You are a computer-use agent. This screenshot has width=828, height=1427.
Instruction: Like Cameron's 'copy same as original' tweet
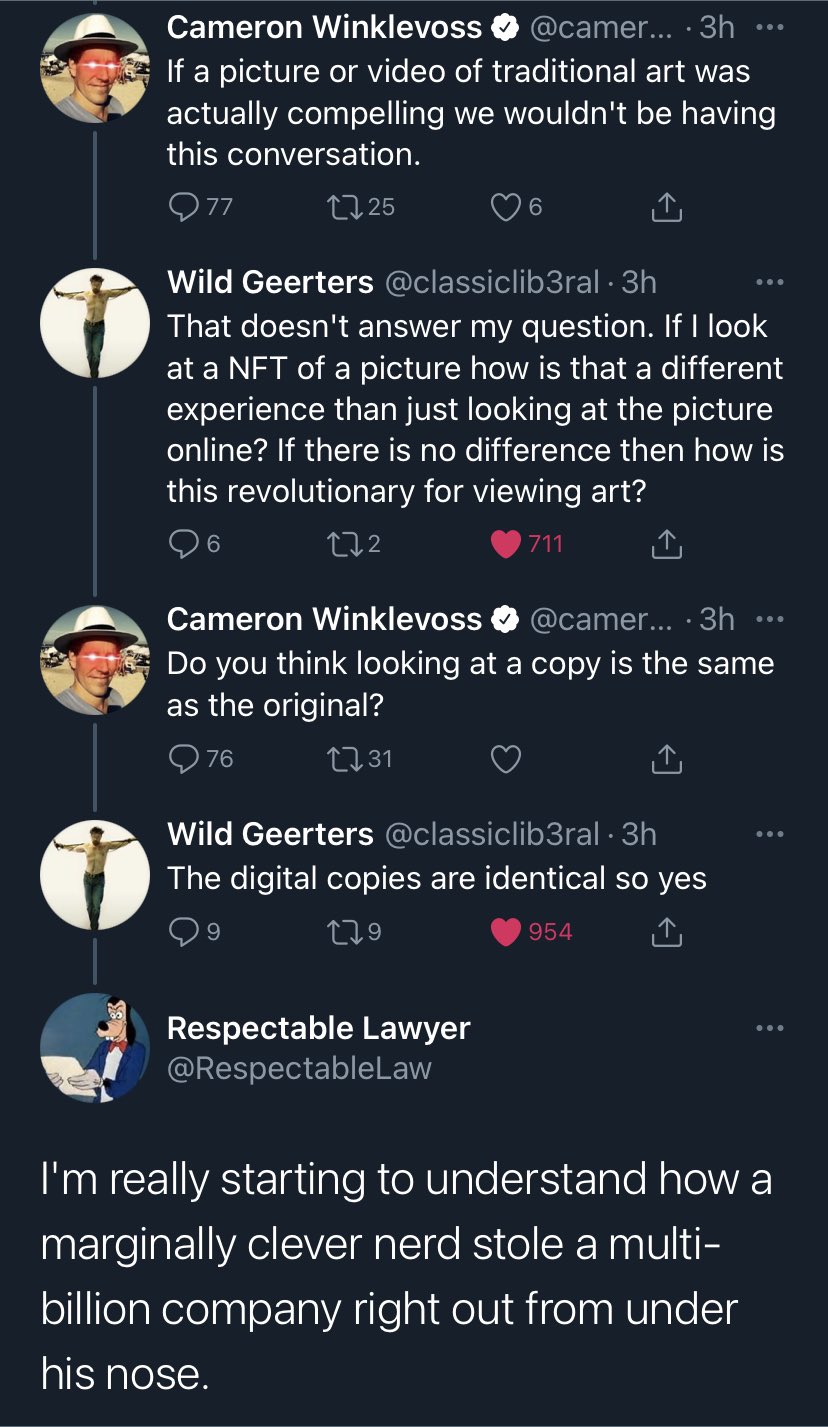(x=506, y=759)
